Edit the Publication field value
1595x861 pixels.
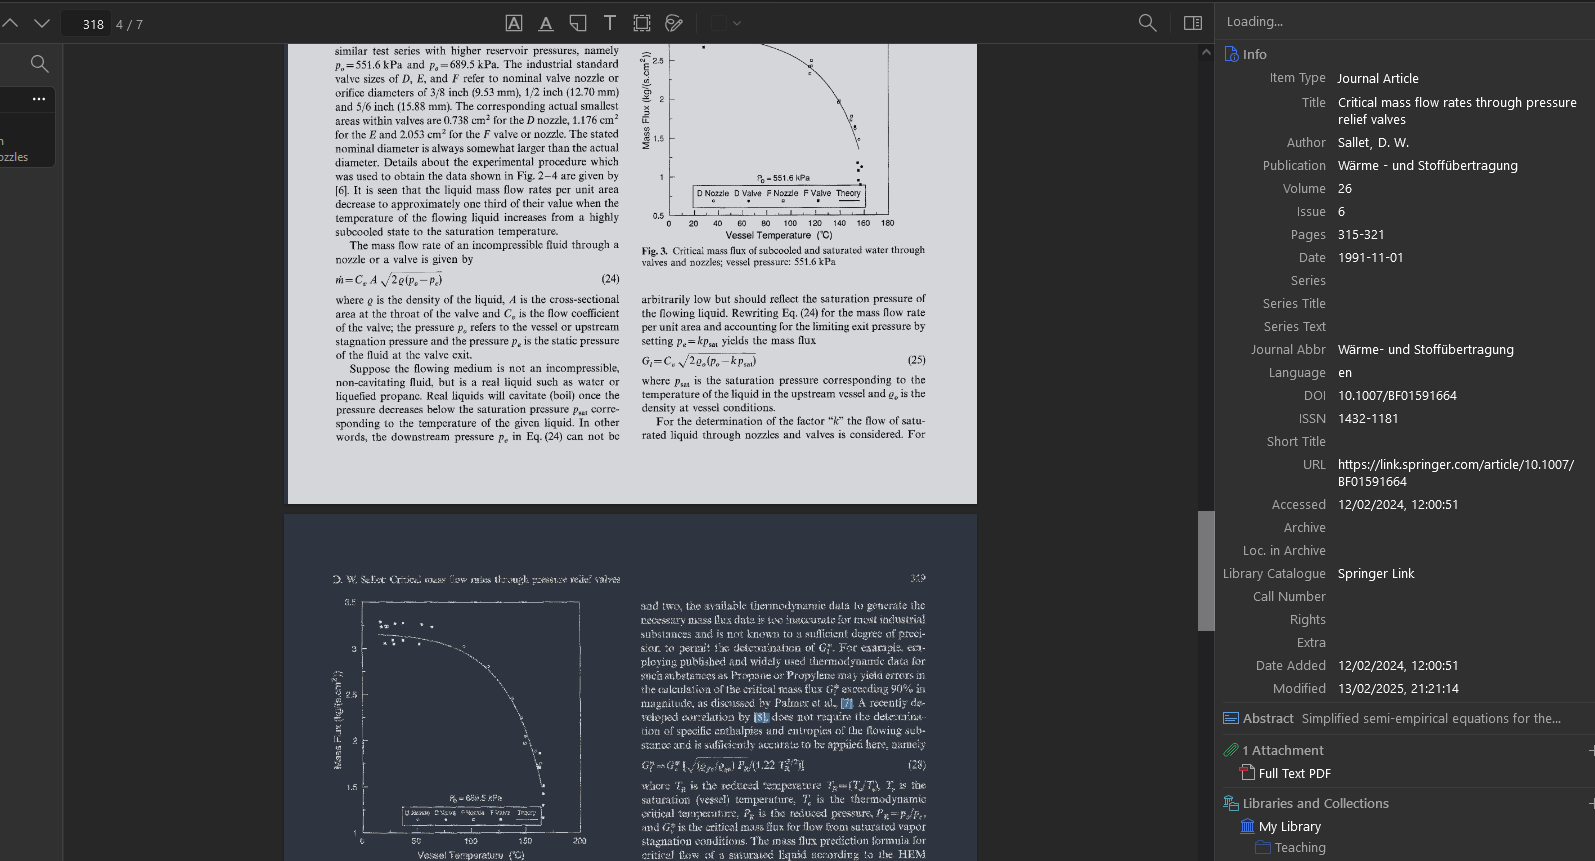click(x=1428, y=166)
